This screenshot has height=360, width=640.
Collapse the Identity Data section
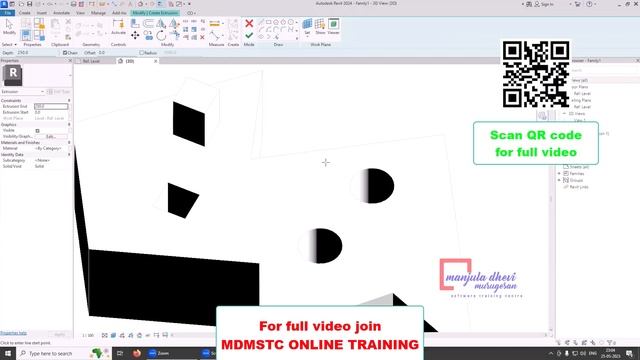coord(69,155)
